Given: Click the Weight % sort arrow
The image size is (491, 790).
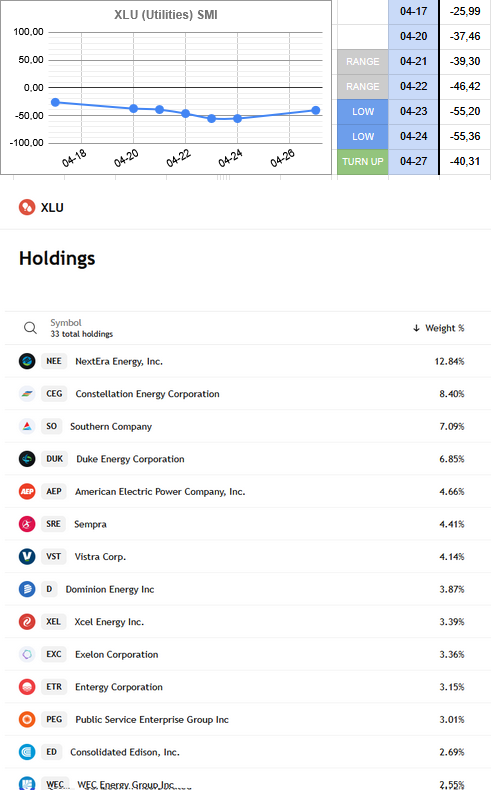Looking at the screenshot, I should click(x=416, y=328).
